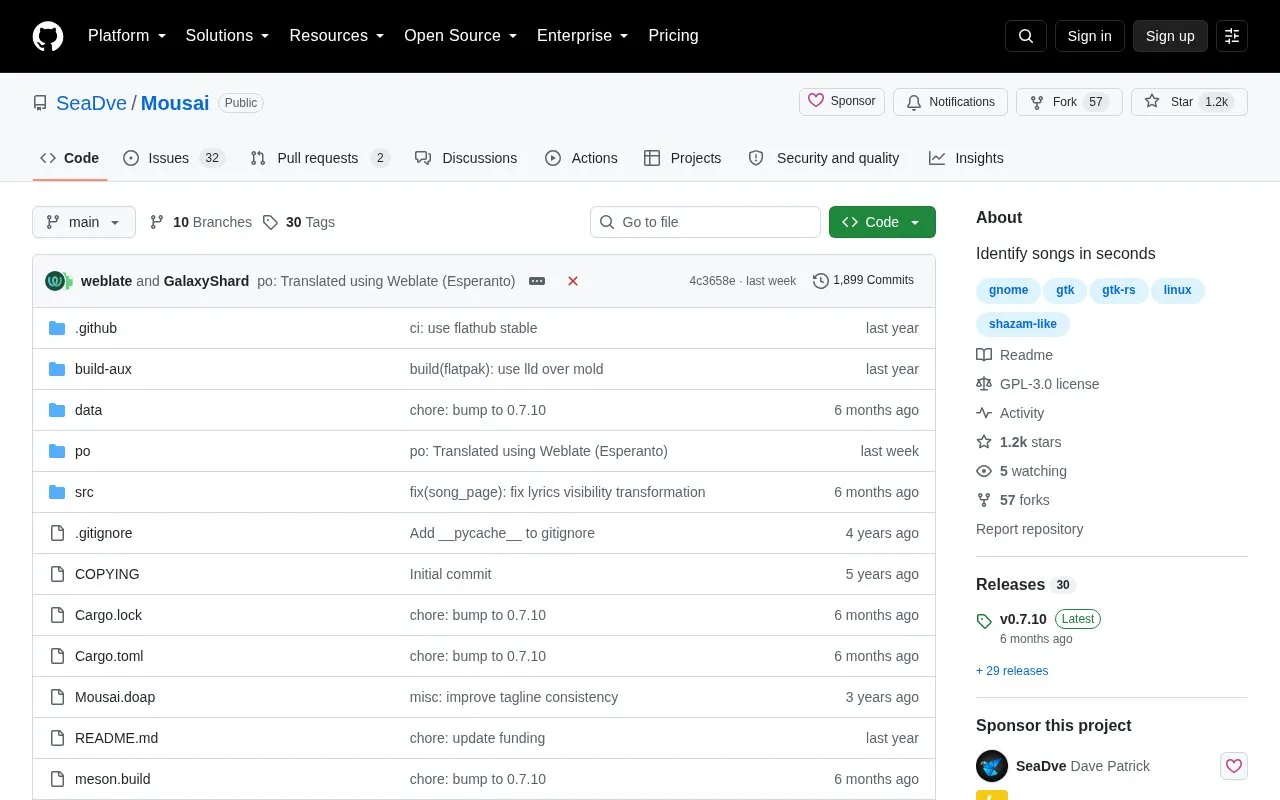
Task: Open the 10 Branches link
Action: (201, 222)
